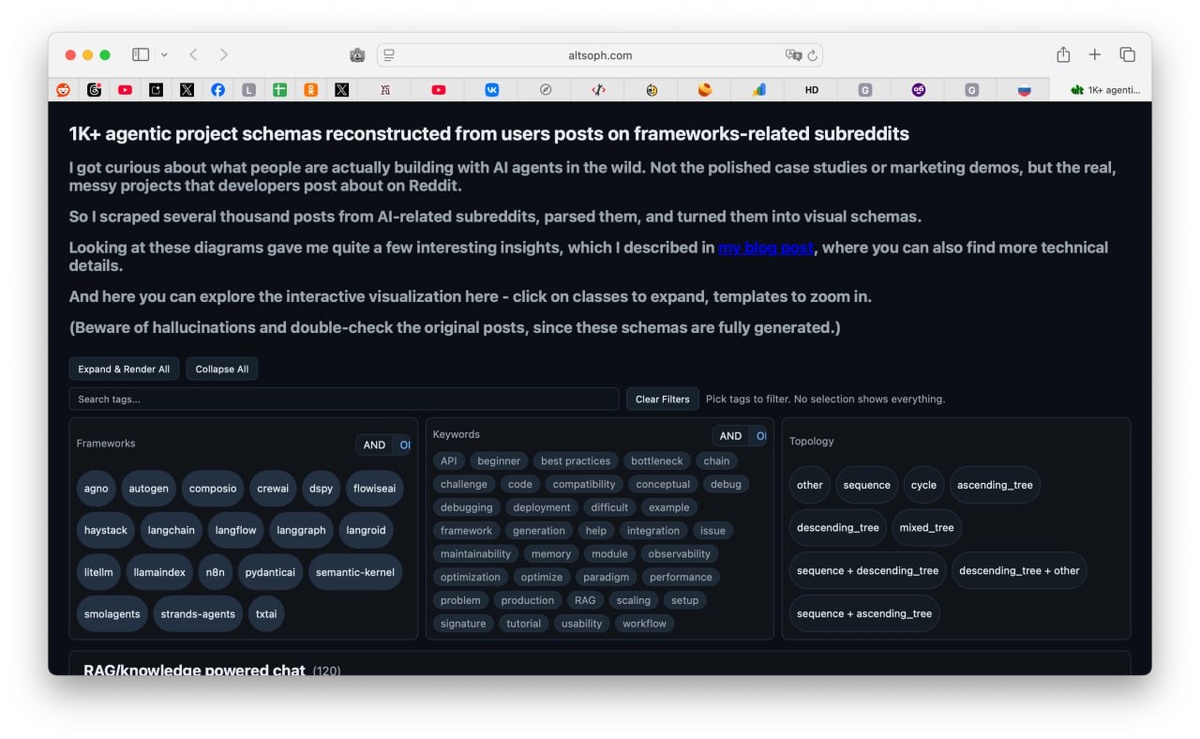
Task: Click Expand & Render All button
Action: [x=124, y=369]
